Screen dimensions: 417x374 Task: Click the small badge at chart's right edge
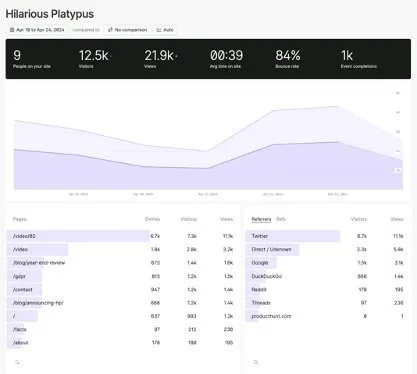coord(398,170)
